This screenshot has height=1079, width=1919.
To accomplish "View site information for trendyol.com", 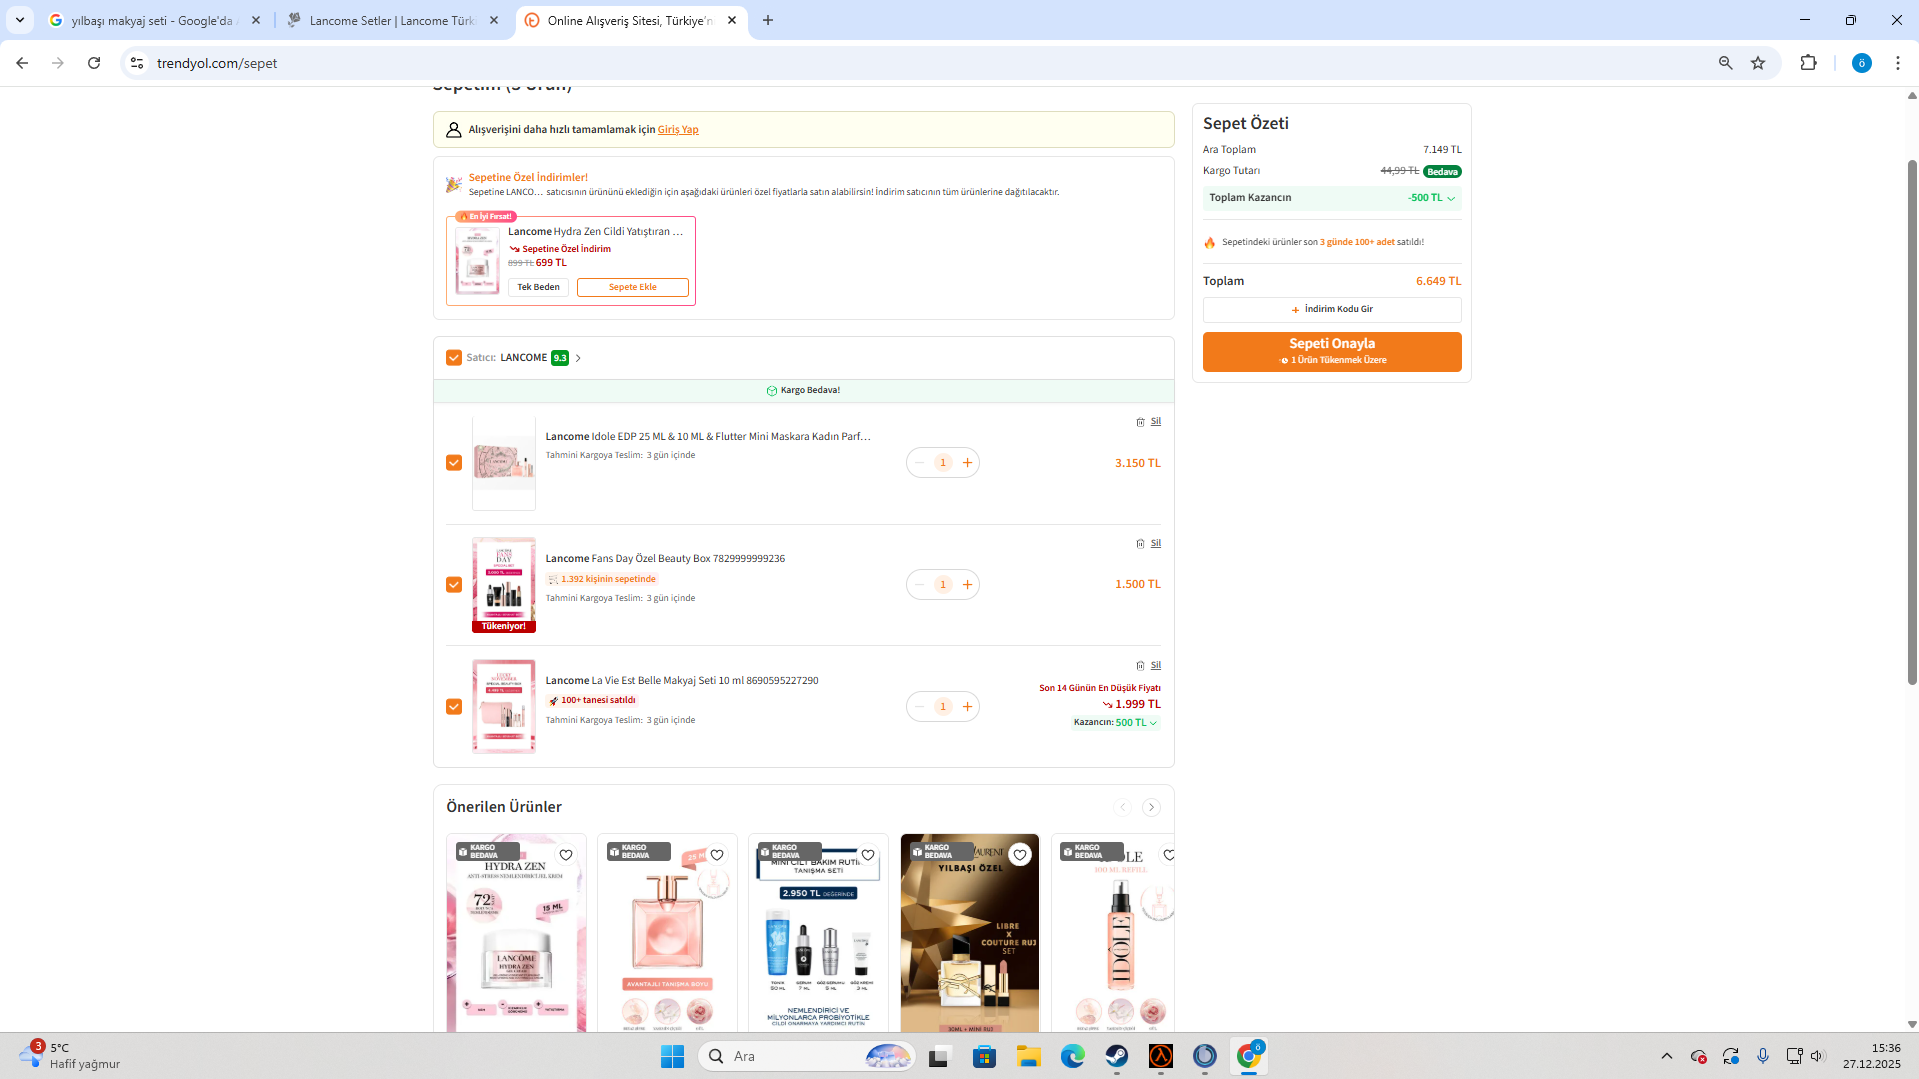I will coord(137,63).
